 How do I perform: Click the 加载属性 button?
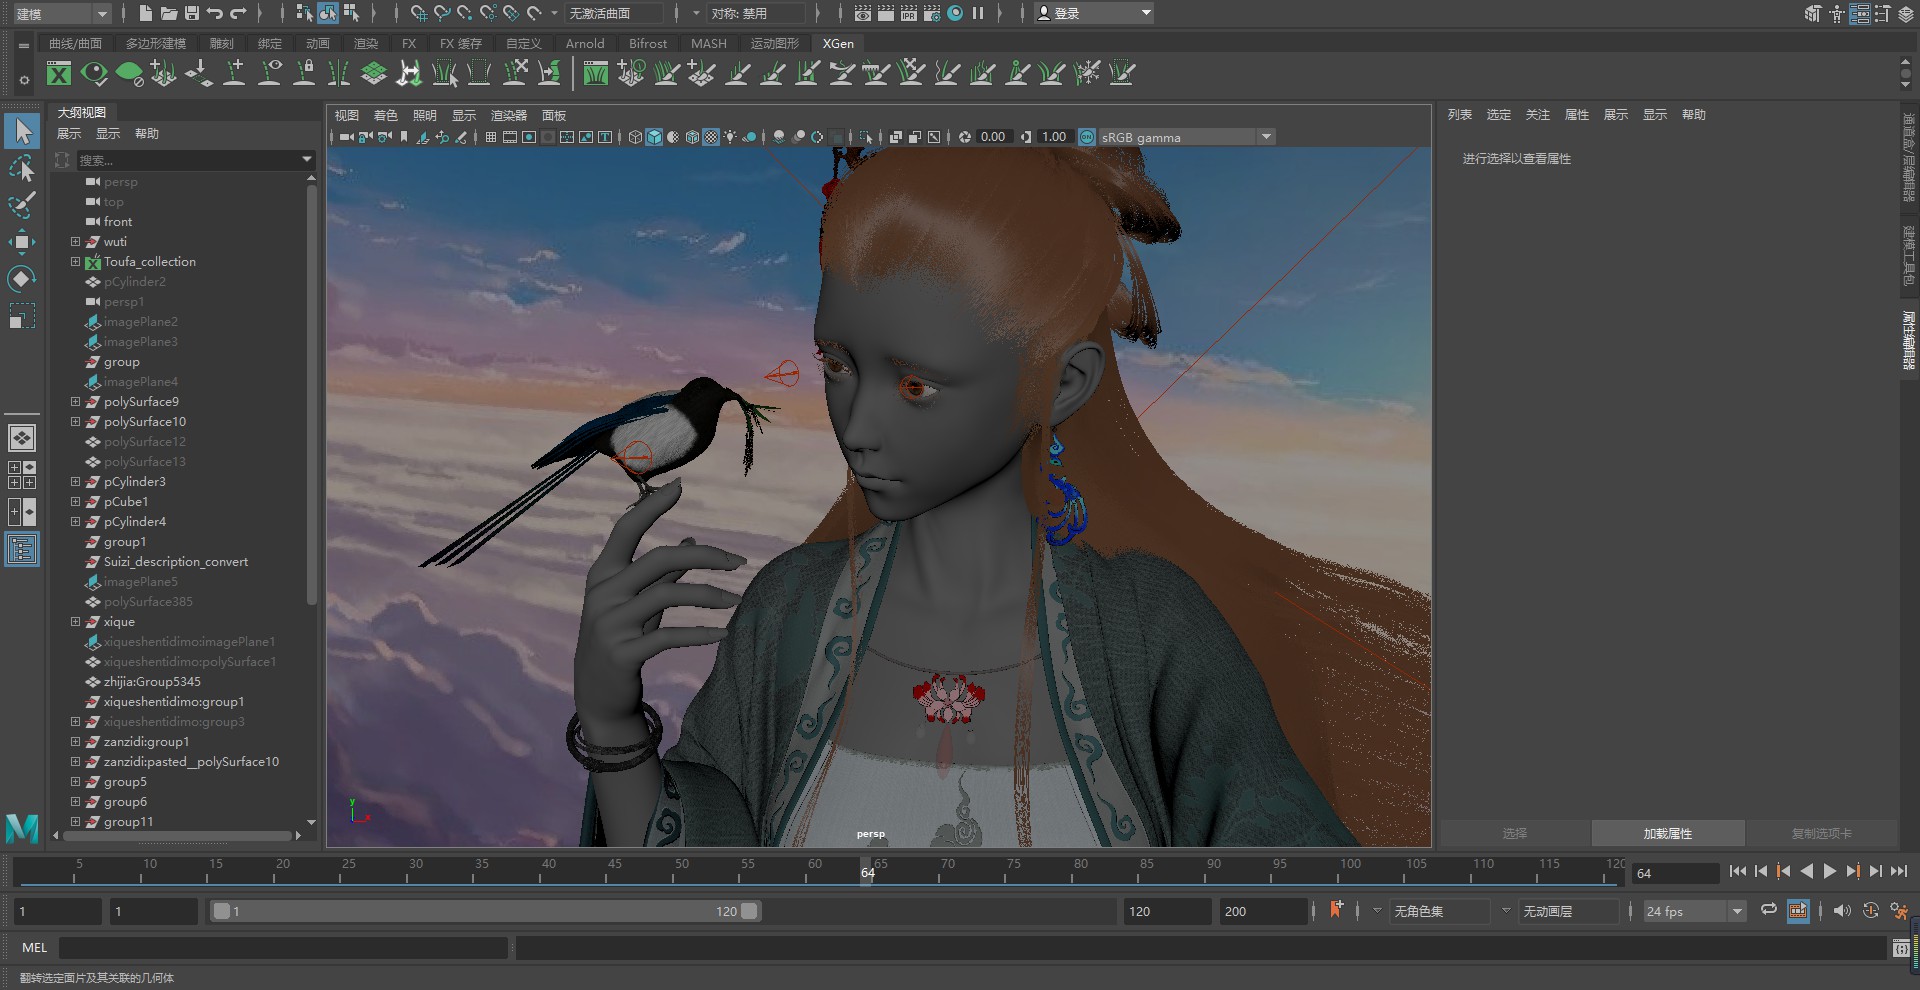click(x=1668, y=833)
